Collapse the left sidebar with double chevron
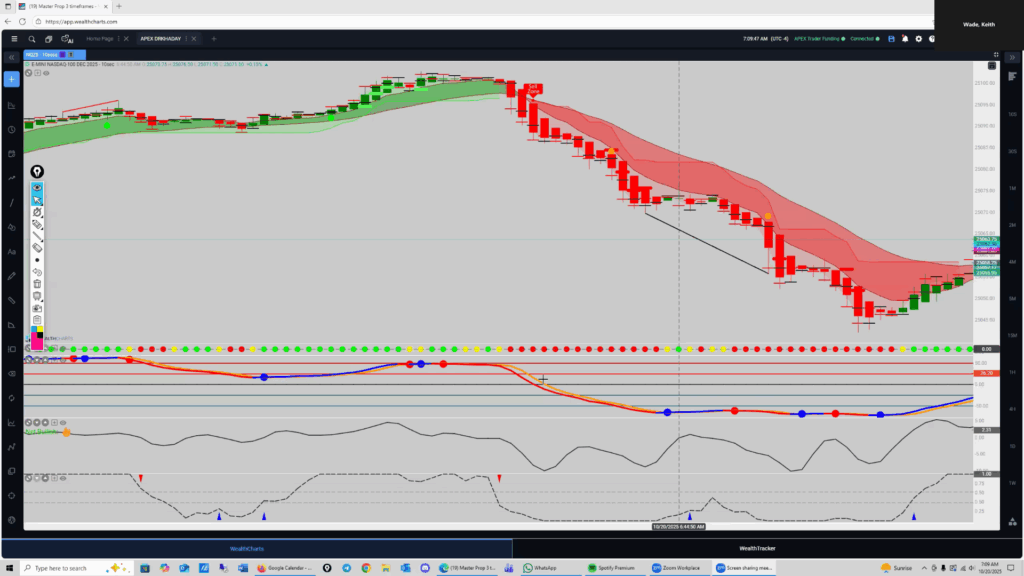 pyautogui.click(x=11, y=57)
